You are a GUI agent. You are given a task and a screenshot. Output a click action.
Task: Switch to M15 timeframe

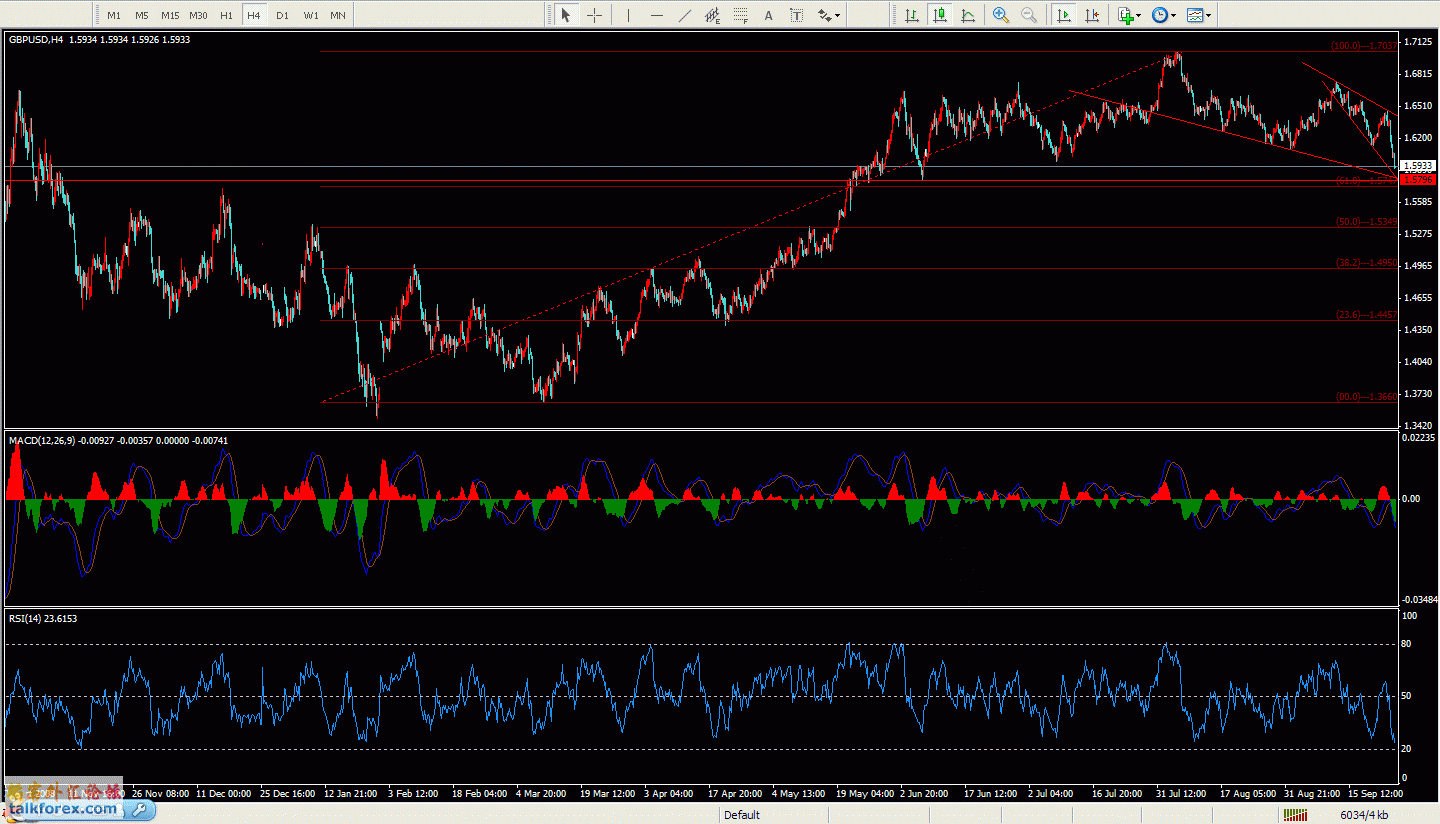[x=170, y=15]
